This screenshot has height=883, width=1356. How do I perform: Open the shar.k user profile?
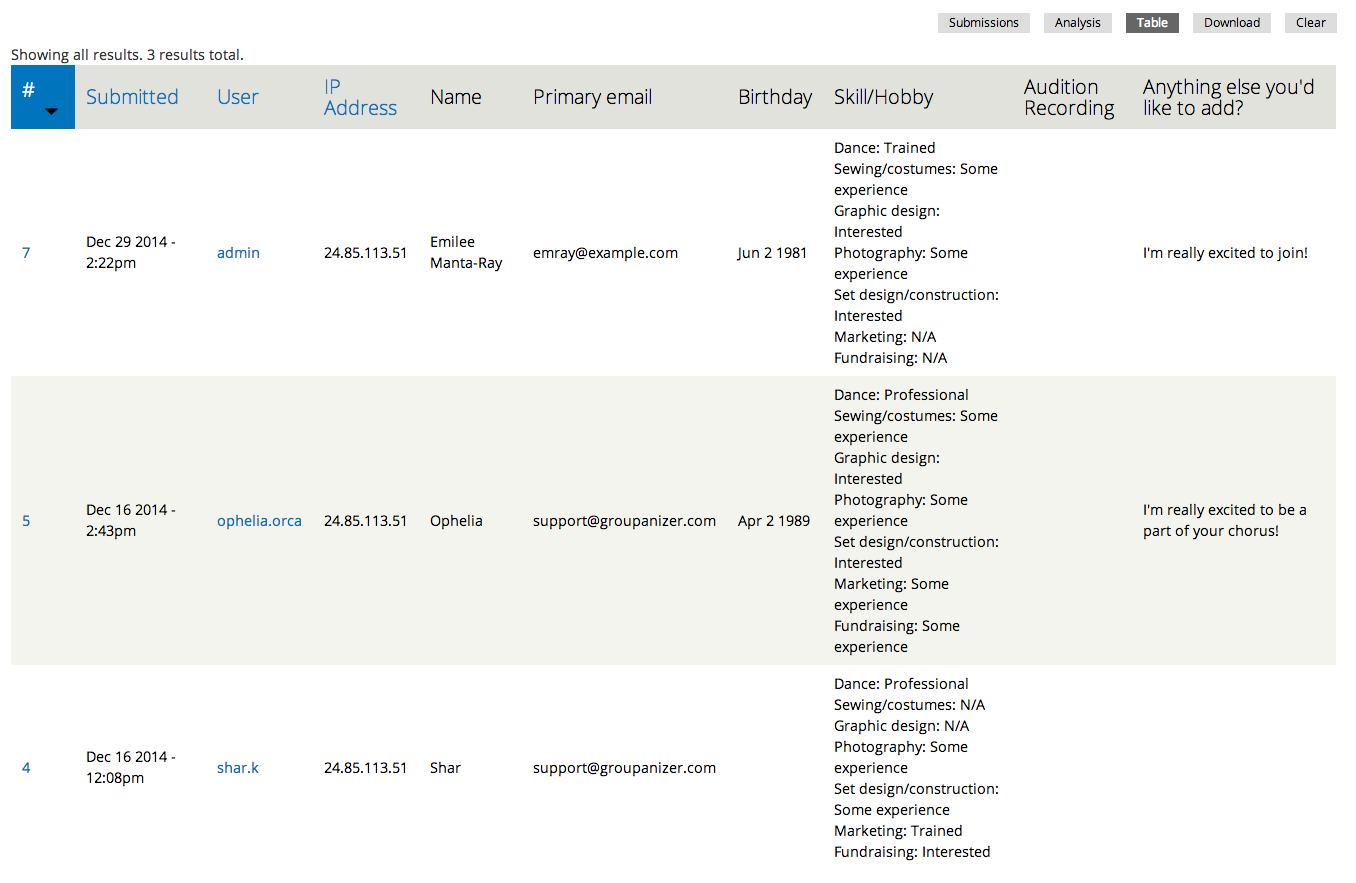[238, 768]
